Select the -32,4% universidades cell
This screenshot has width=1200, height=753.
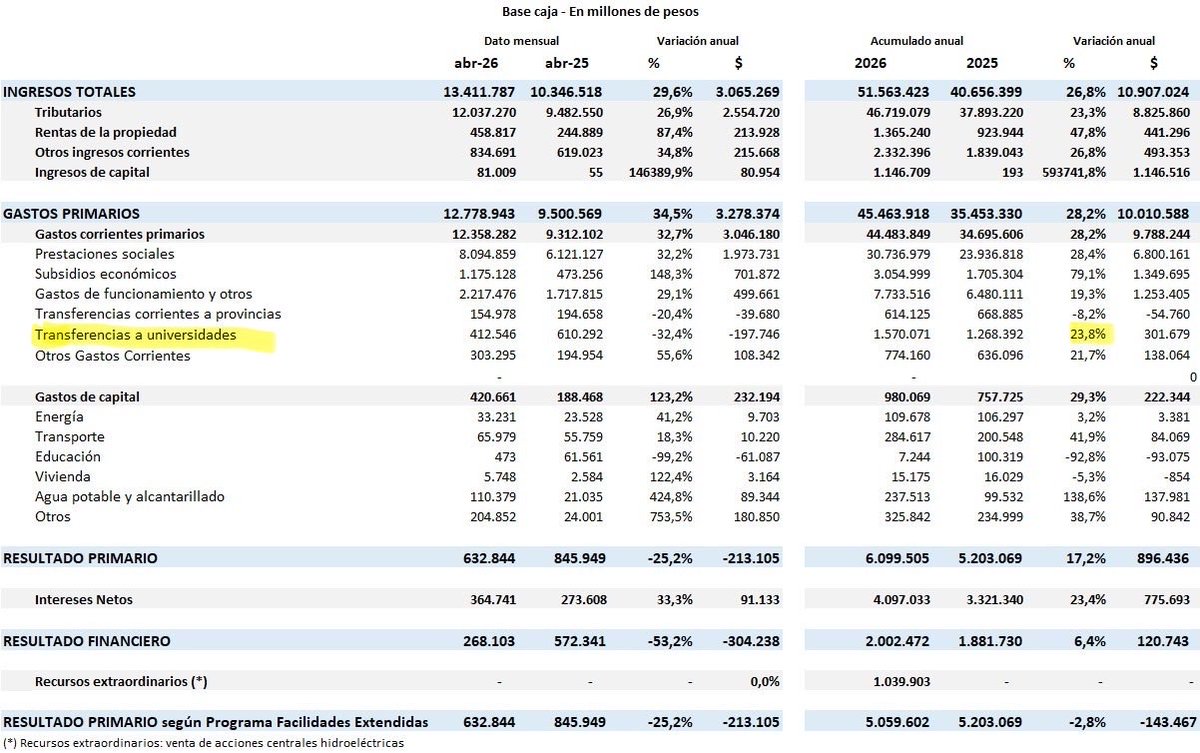(x=673, y=335)
